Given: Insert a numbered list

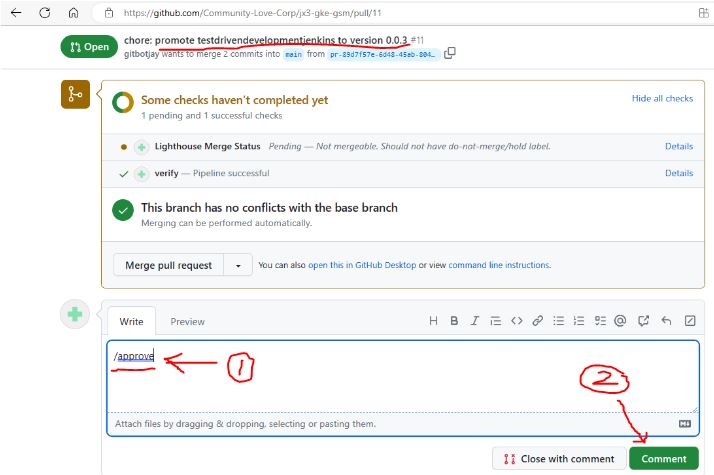Looking at the screenshot, I should click(x=579, y=321).
